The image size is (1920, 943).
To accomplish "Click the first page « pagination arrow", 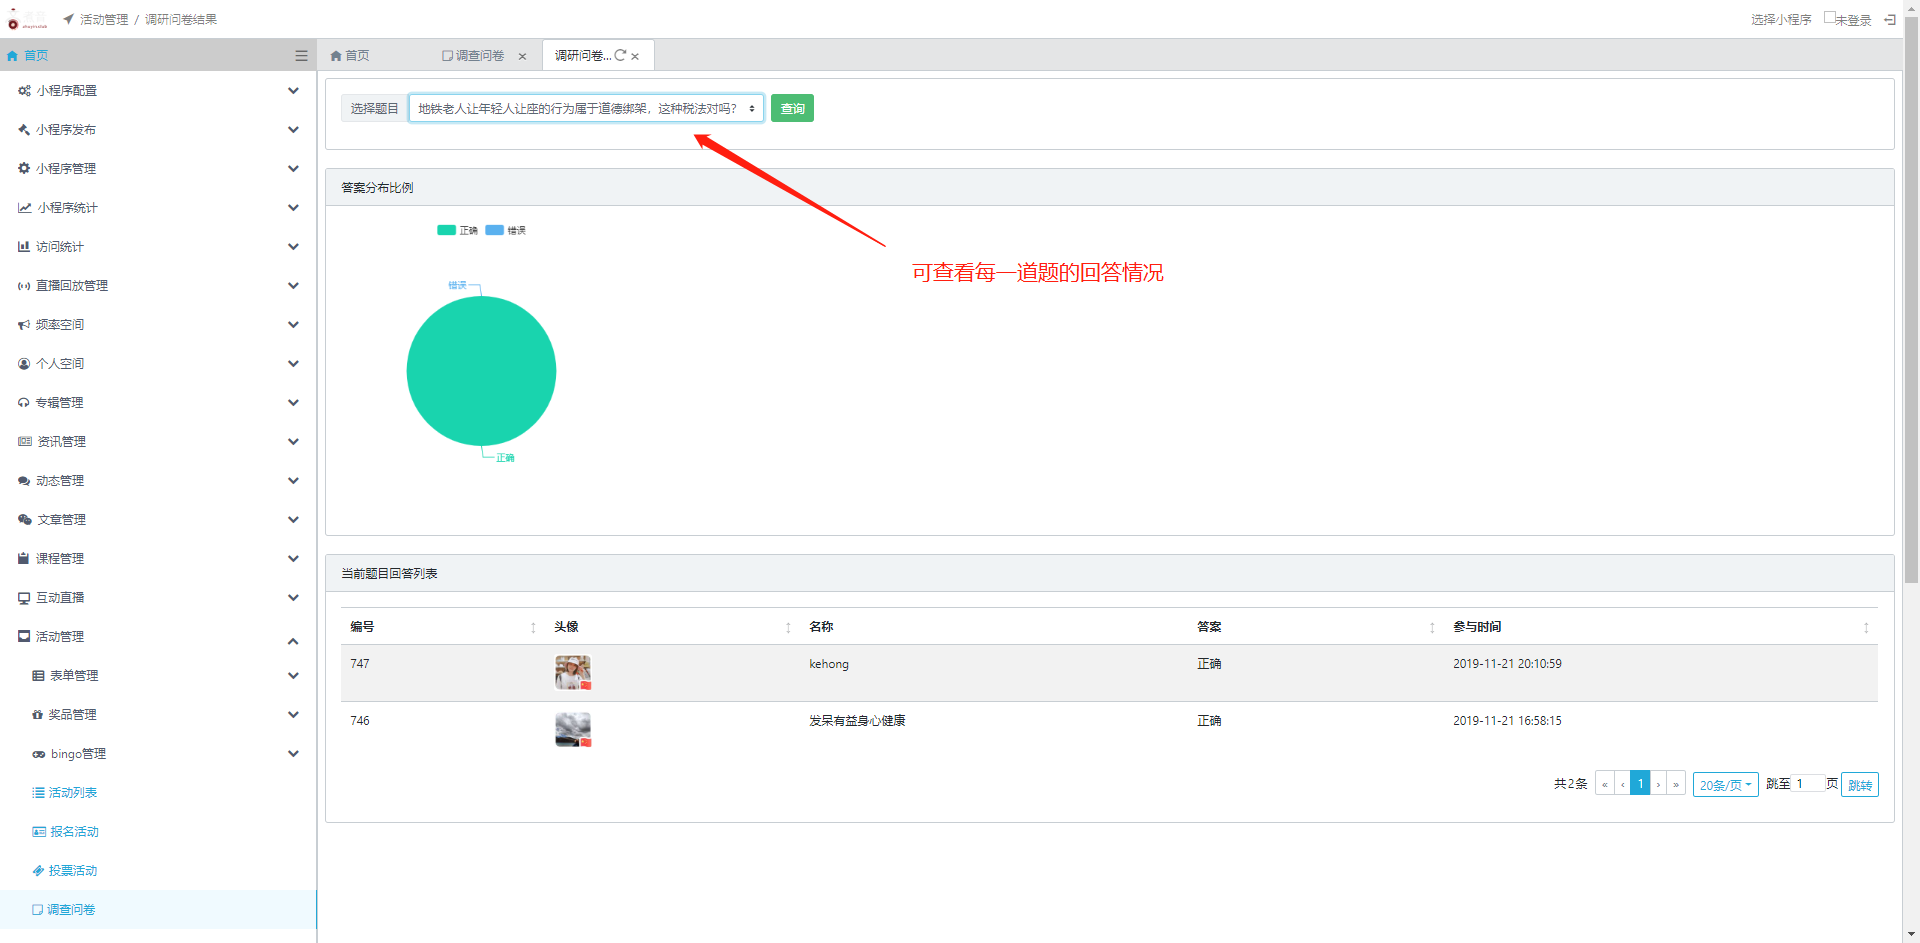I will tap(1604, 784).
